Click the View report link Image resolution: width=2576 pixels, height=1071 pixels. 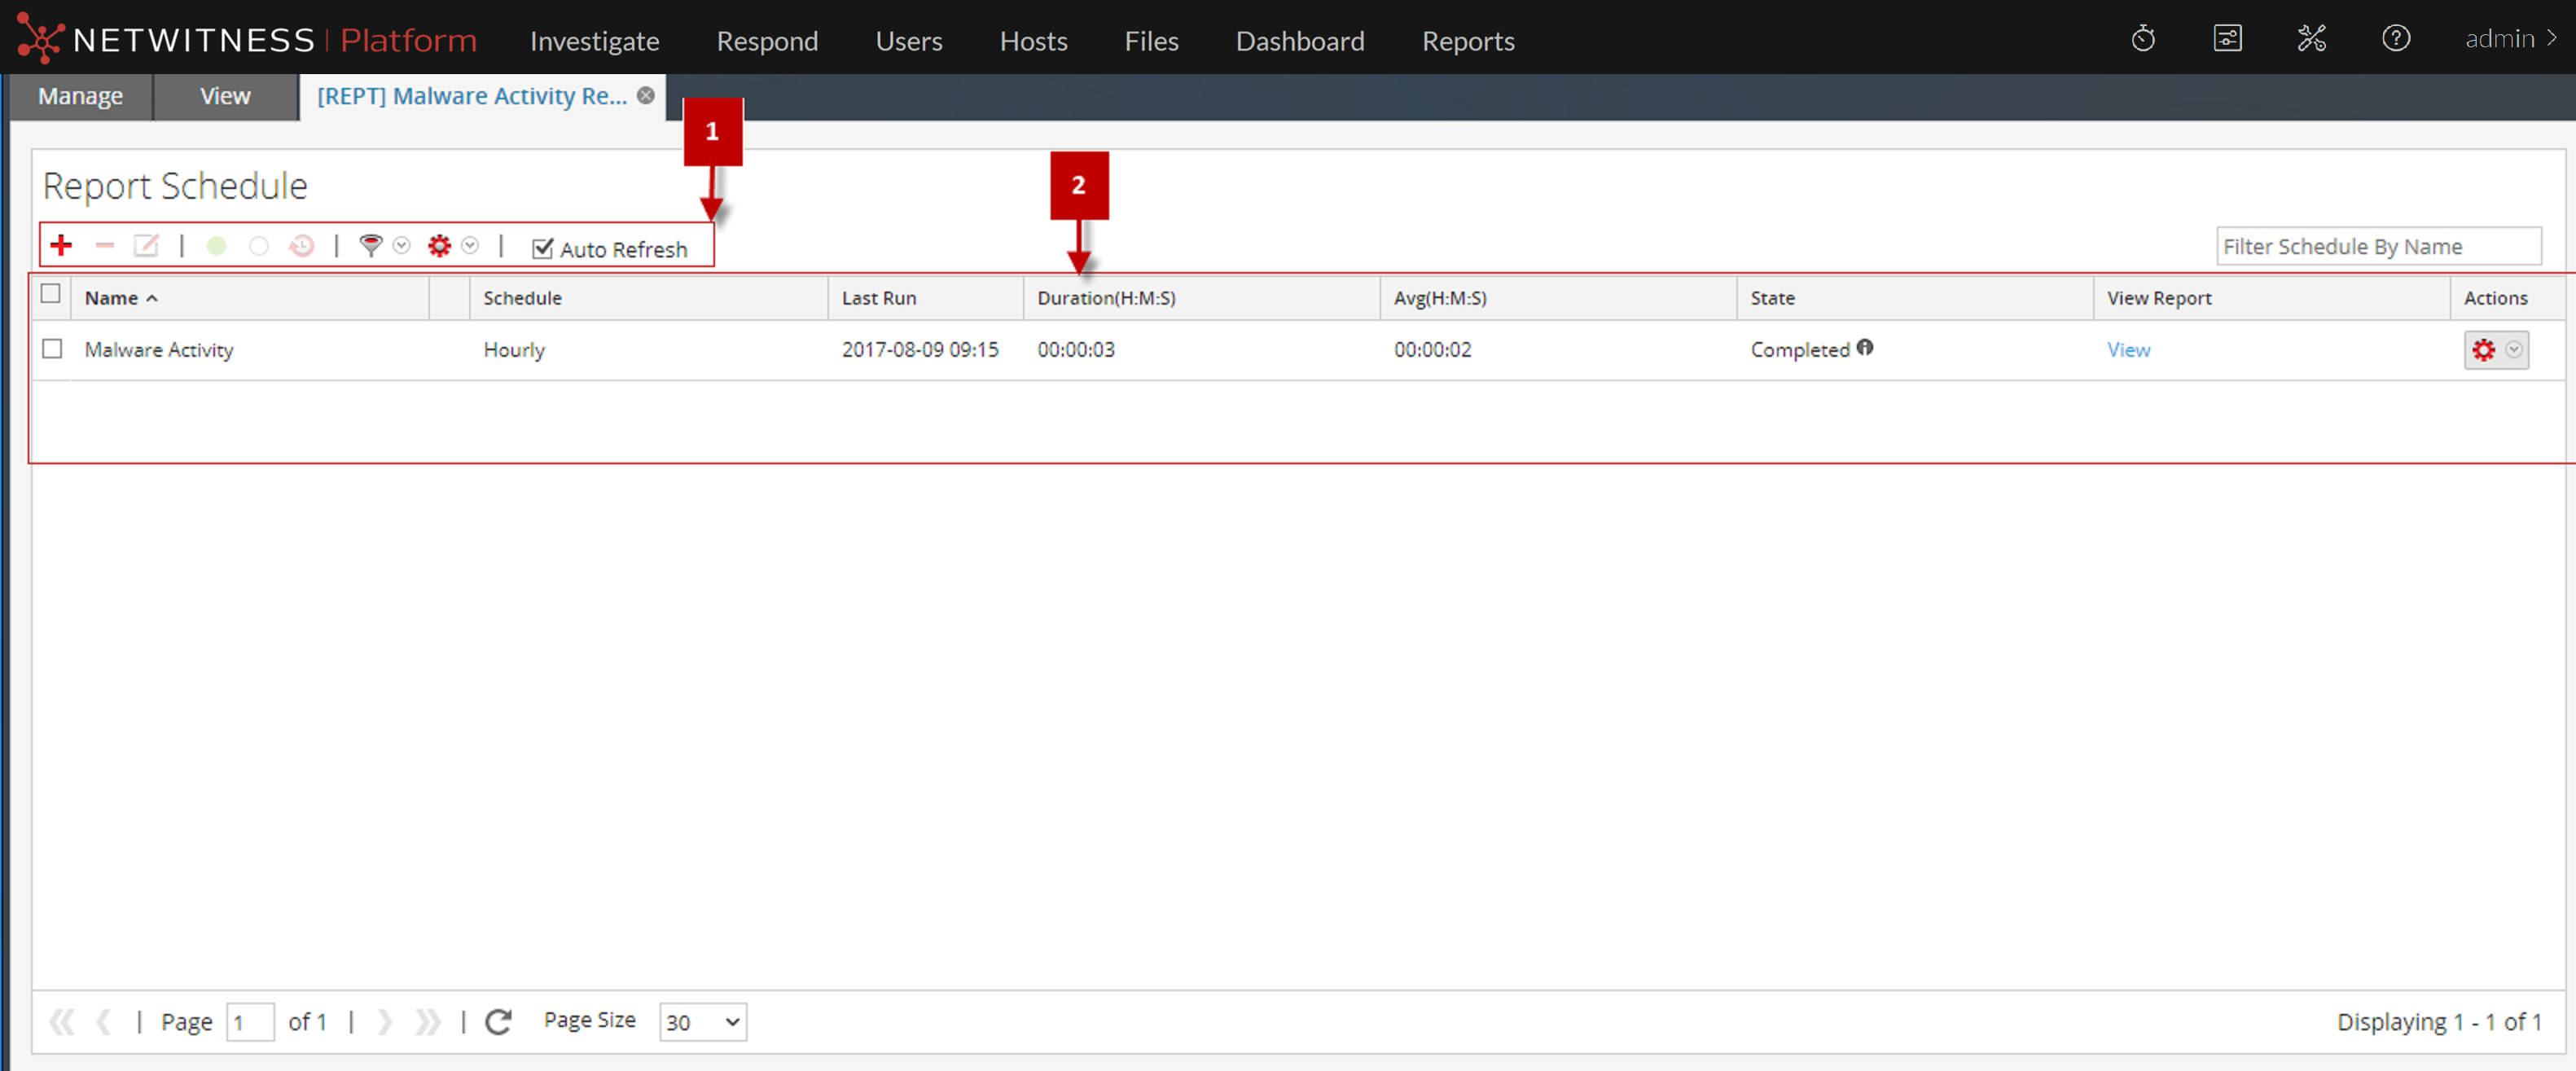(x=2128, y=350)
